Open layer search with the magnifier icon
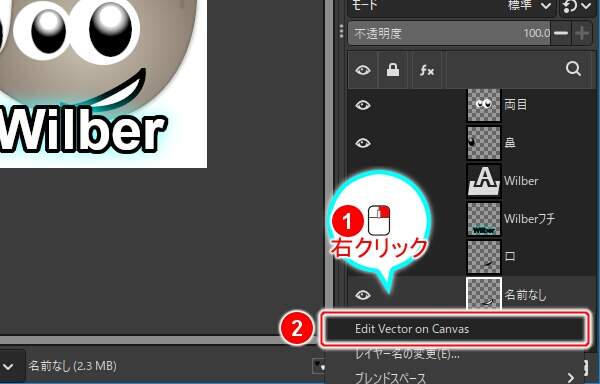 pos(573,69)
